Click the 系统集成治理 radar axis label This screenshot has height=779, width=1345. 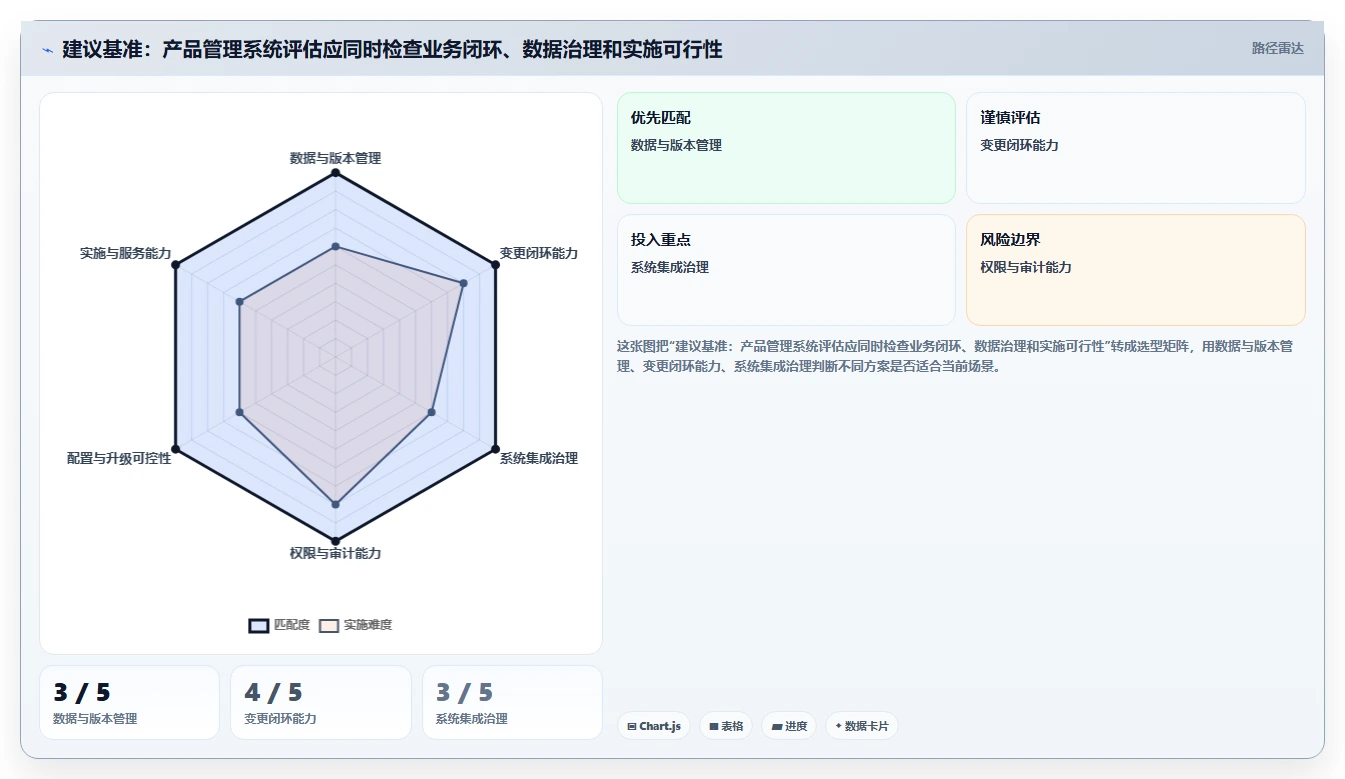click(539, 458)
